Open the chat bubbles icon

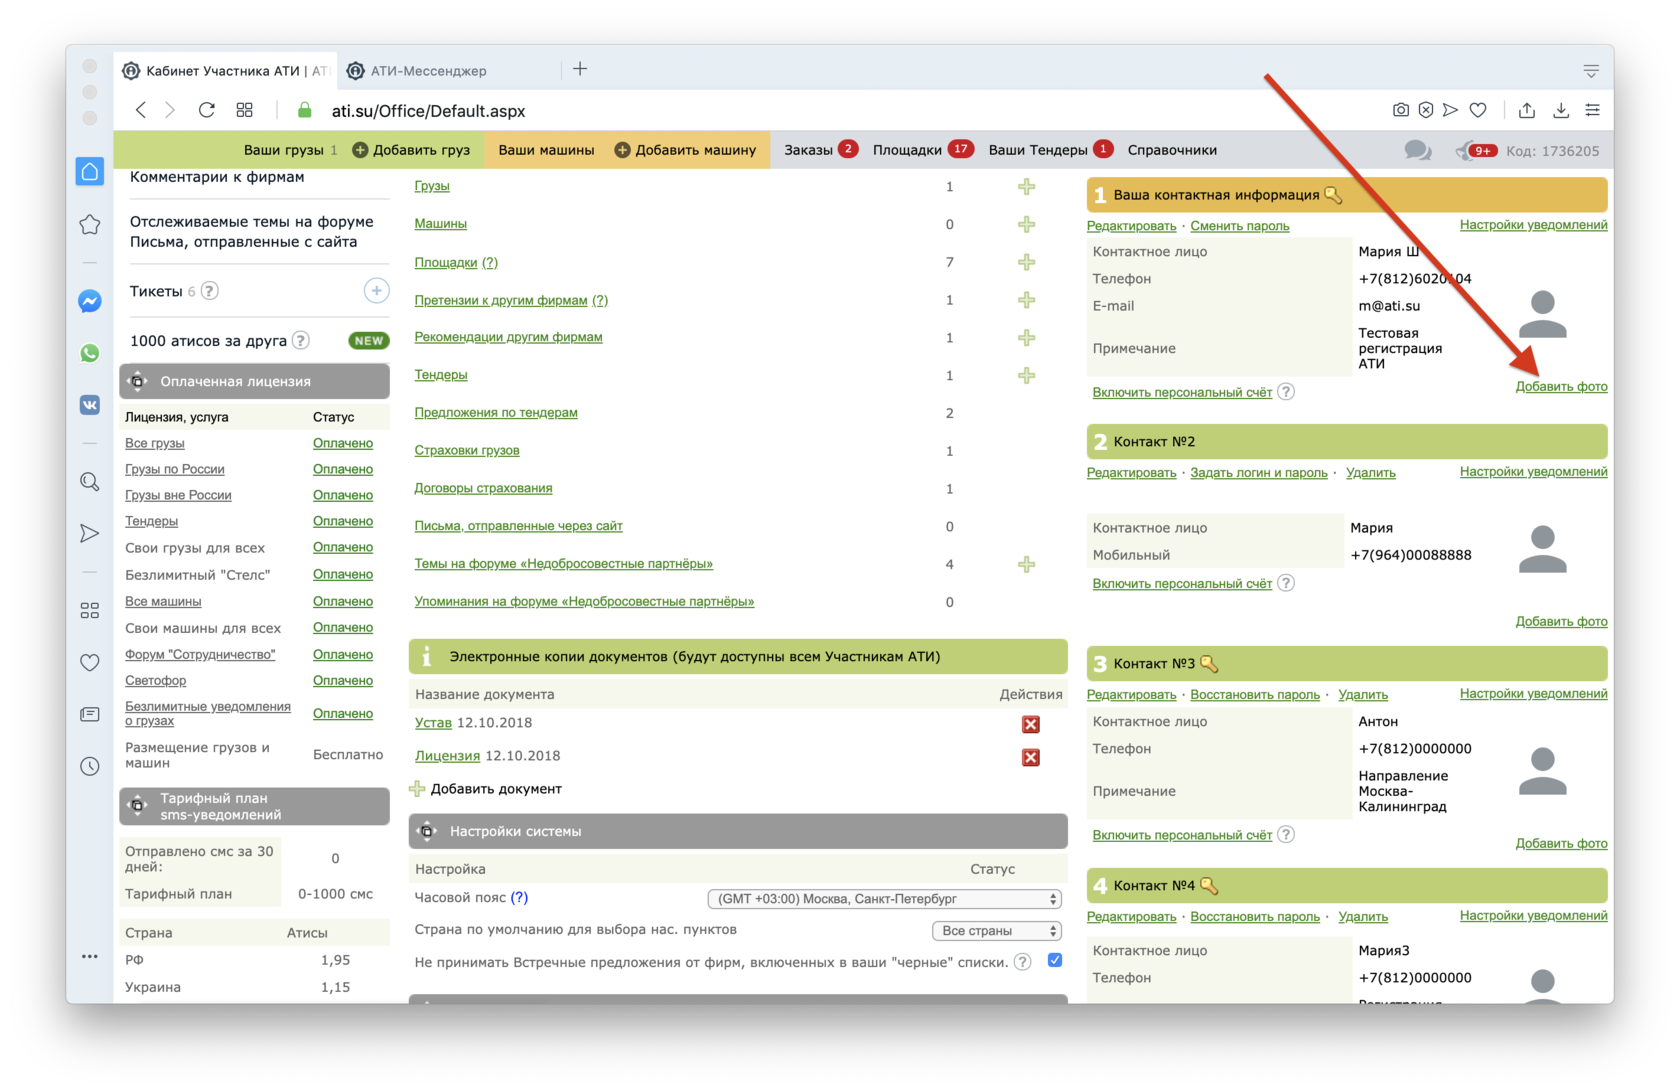coord(1417,150)
